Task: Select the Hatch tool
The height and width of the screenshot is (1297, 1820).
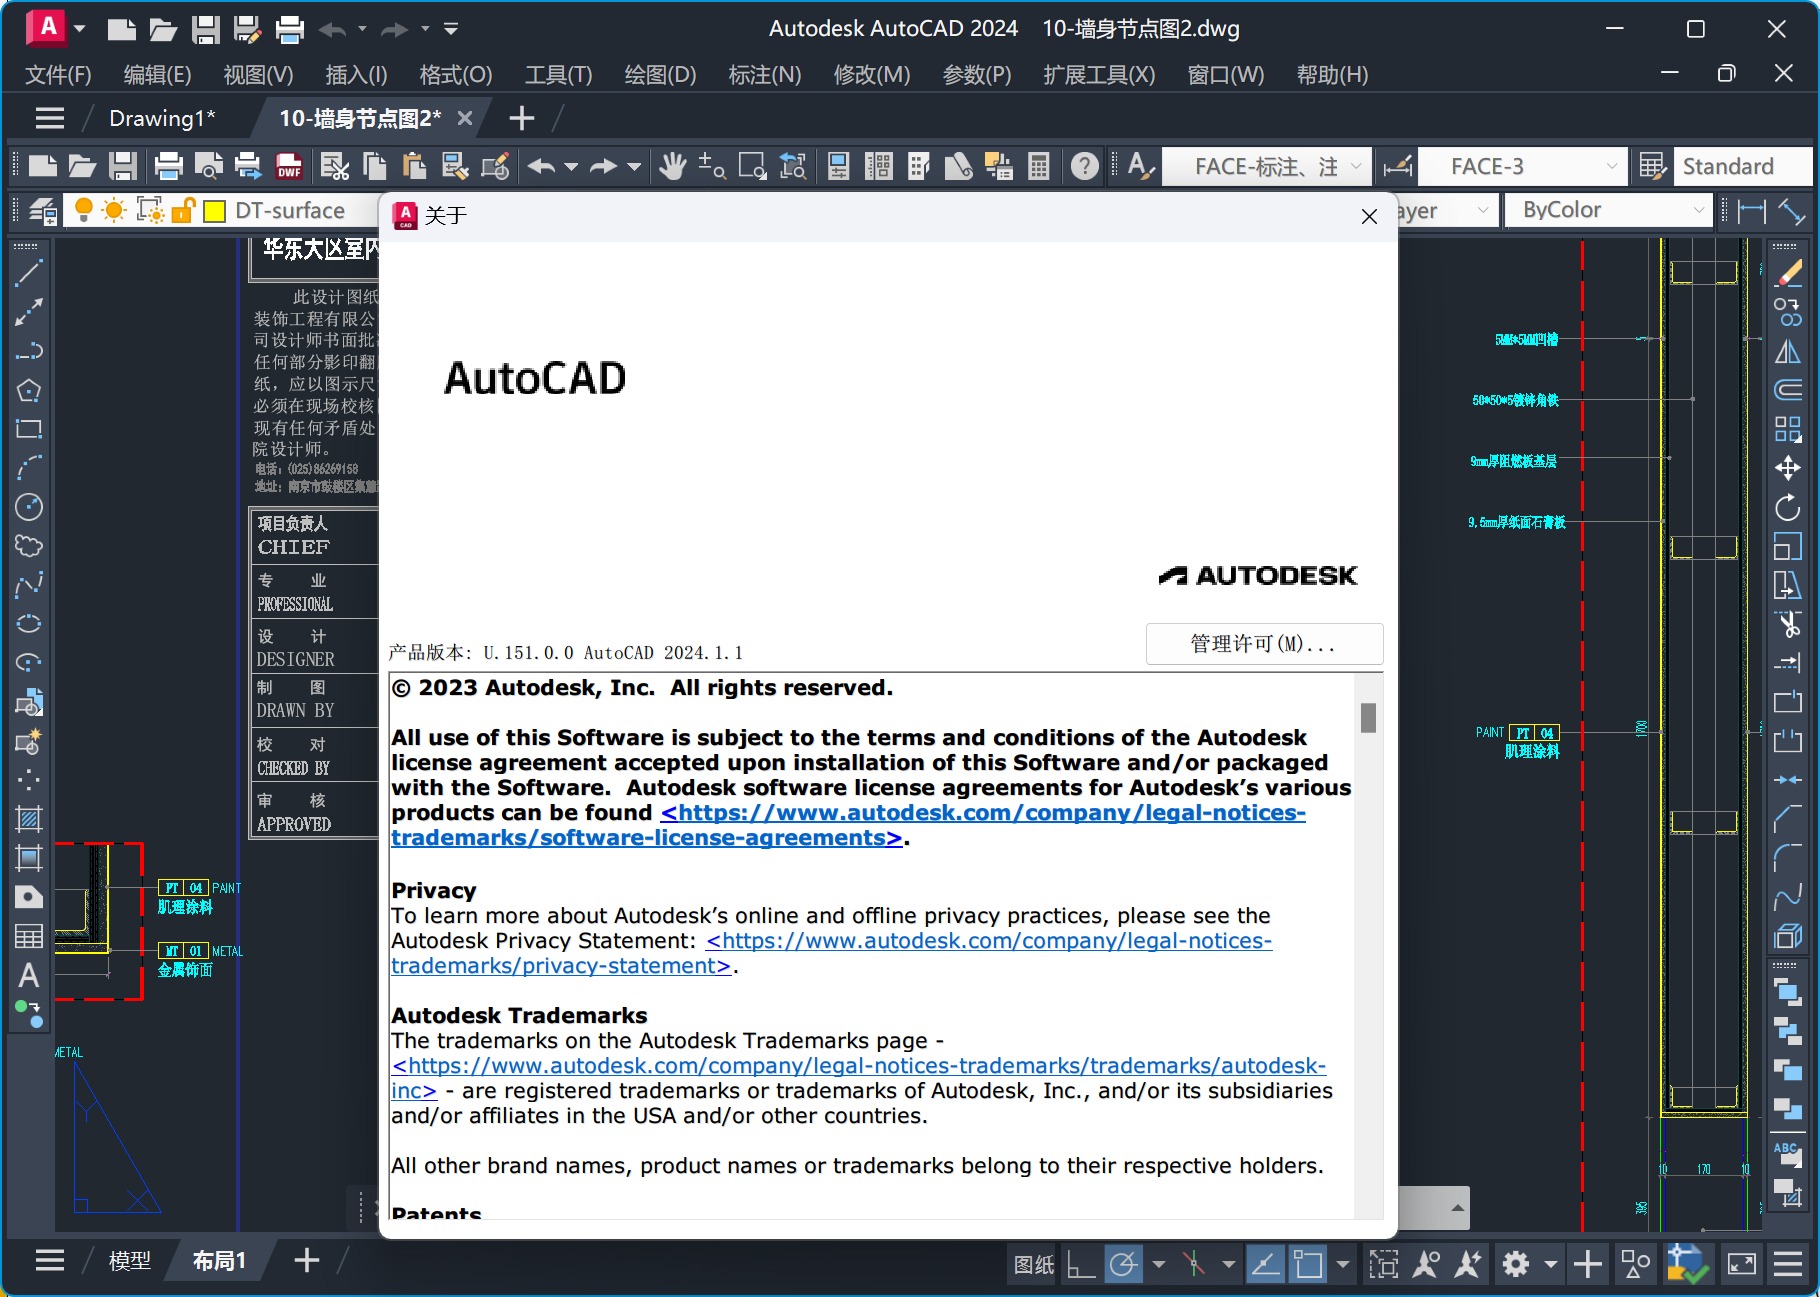Action: [x=29, y=819]
